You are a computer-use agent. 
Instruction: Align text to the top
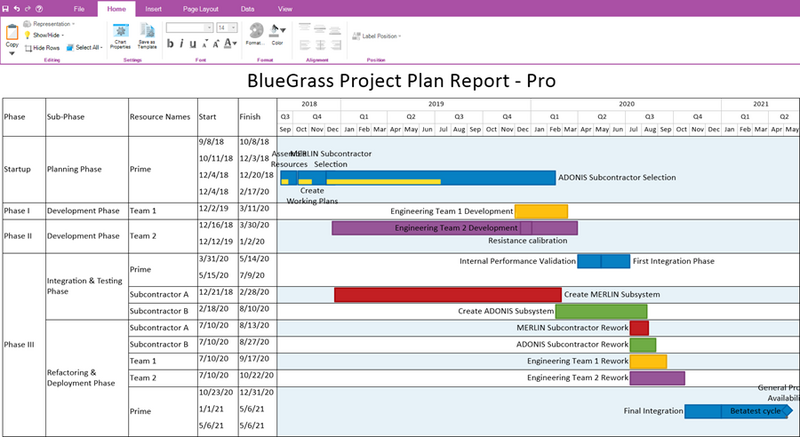coord(305,29)
